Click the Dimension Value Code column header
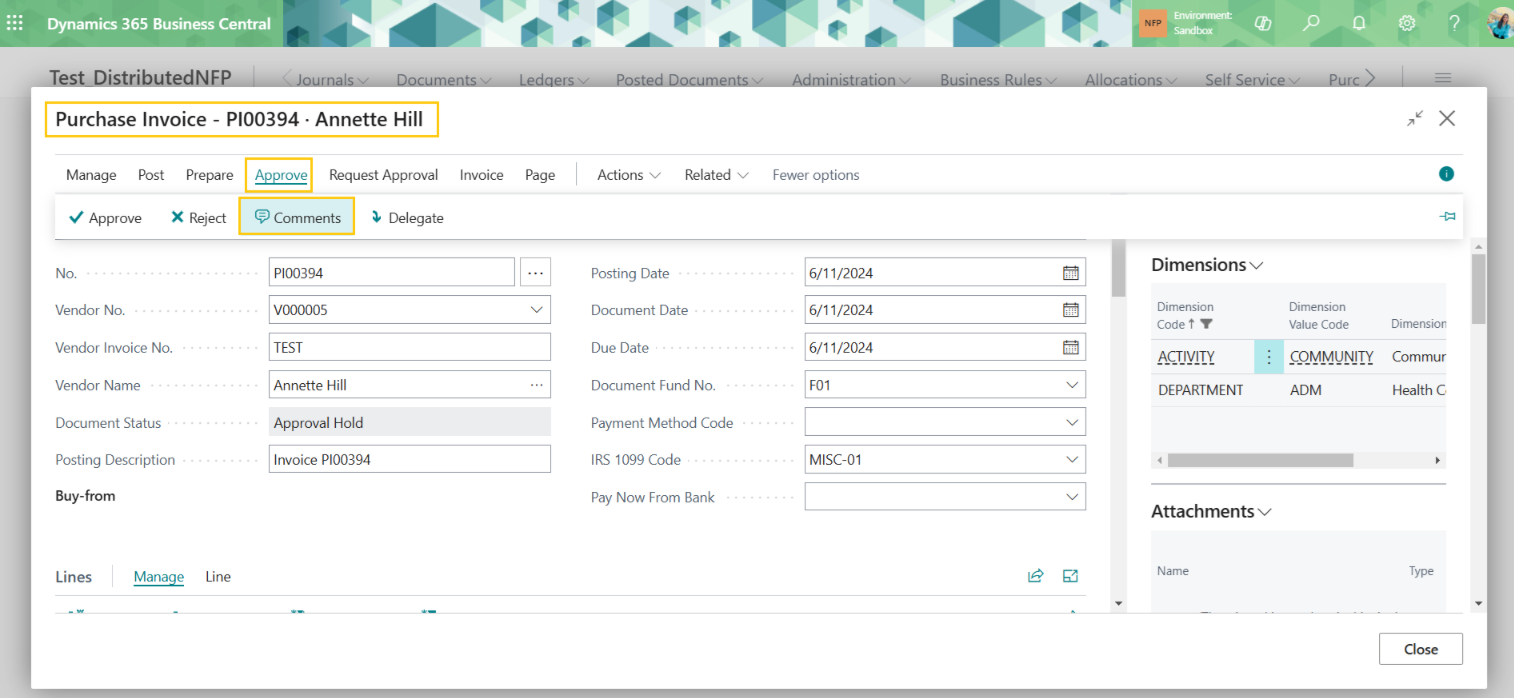 point(1319,315)
